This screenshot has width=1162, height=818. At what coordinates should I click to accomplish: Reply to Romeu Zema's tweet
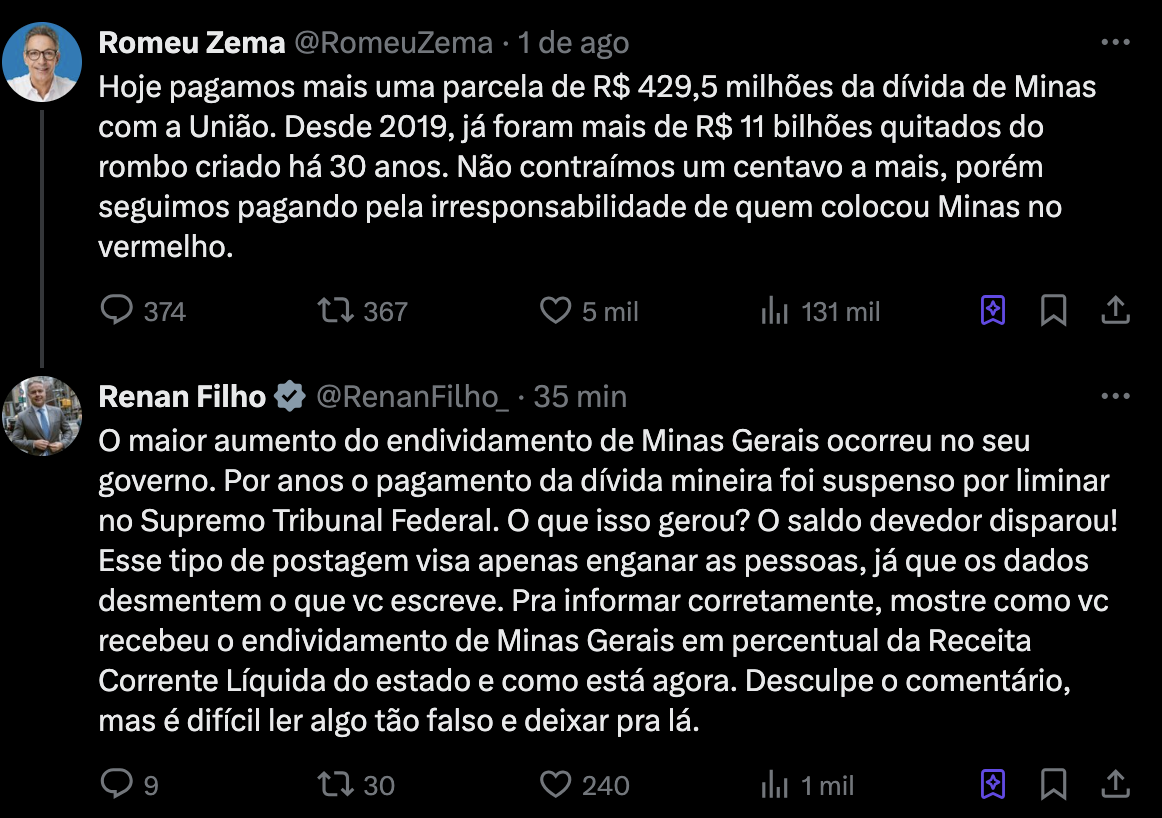click(x=118, y=311)
